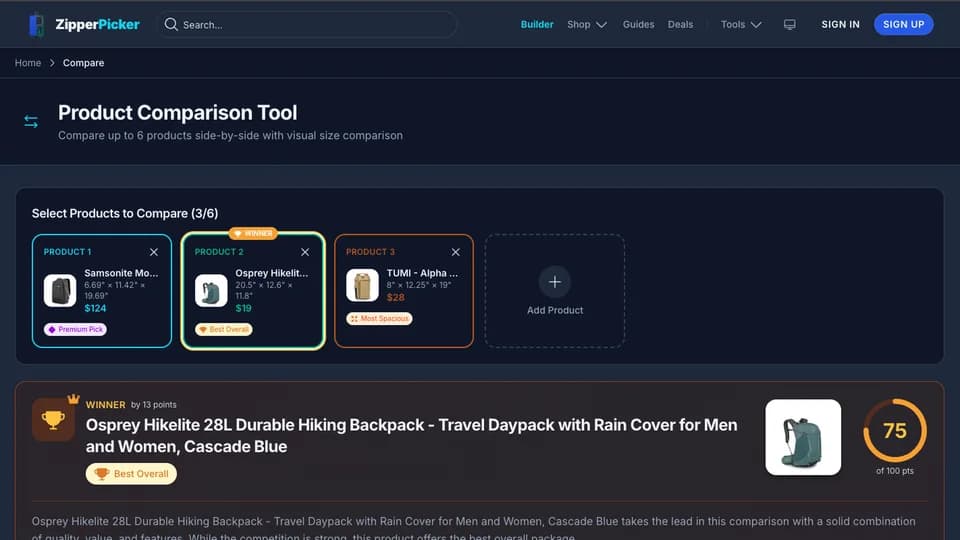Click the PRODUCT 3 label
The height and width of the screenshot is (540, 960).
370,252
